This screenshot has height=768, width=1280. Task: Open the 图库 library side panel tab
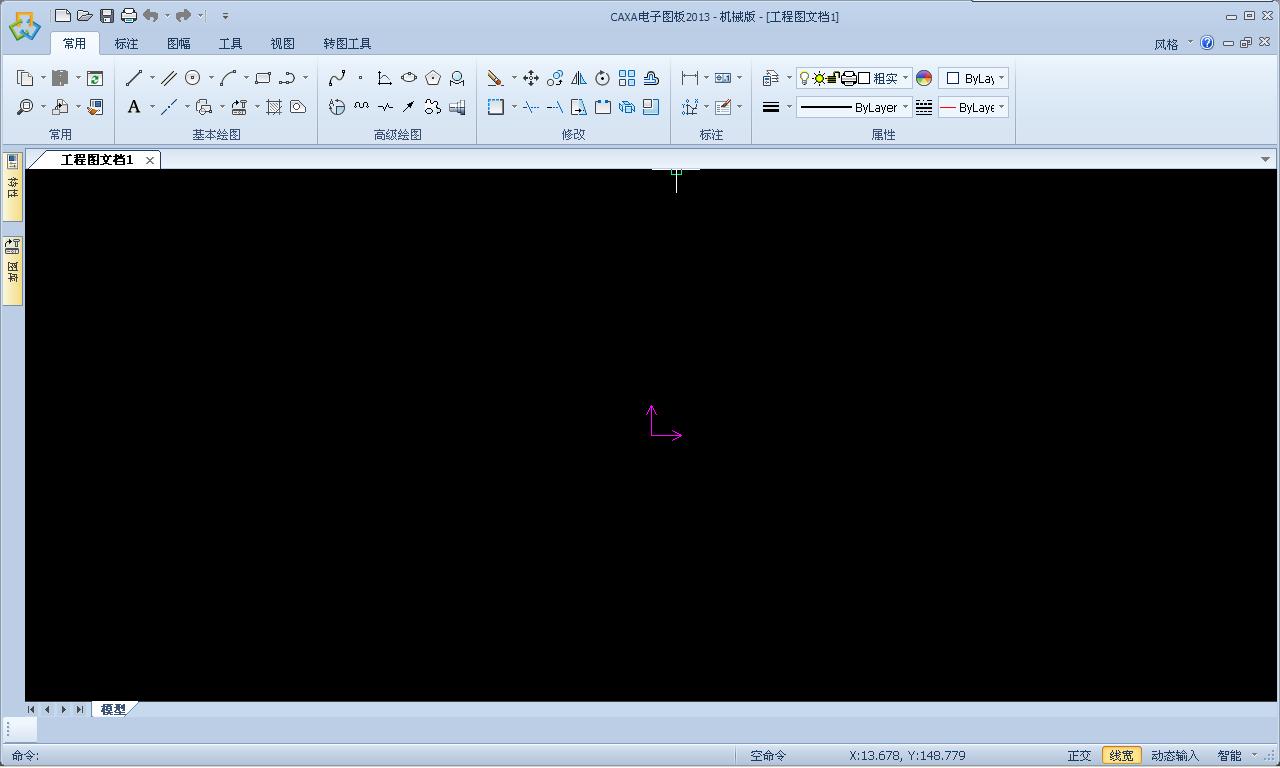pos(13,271)
